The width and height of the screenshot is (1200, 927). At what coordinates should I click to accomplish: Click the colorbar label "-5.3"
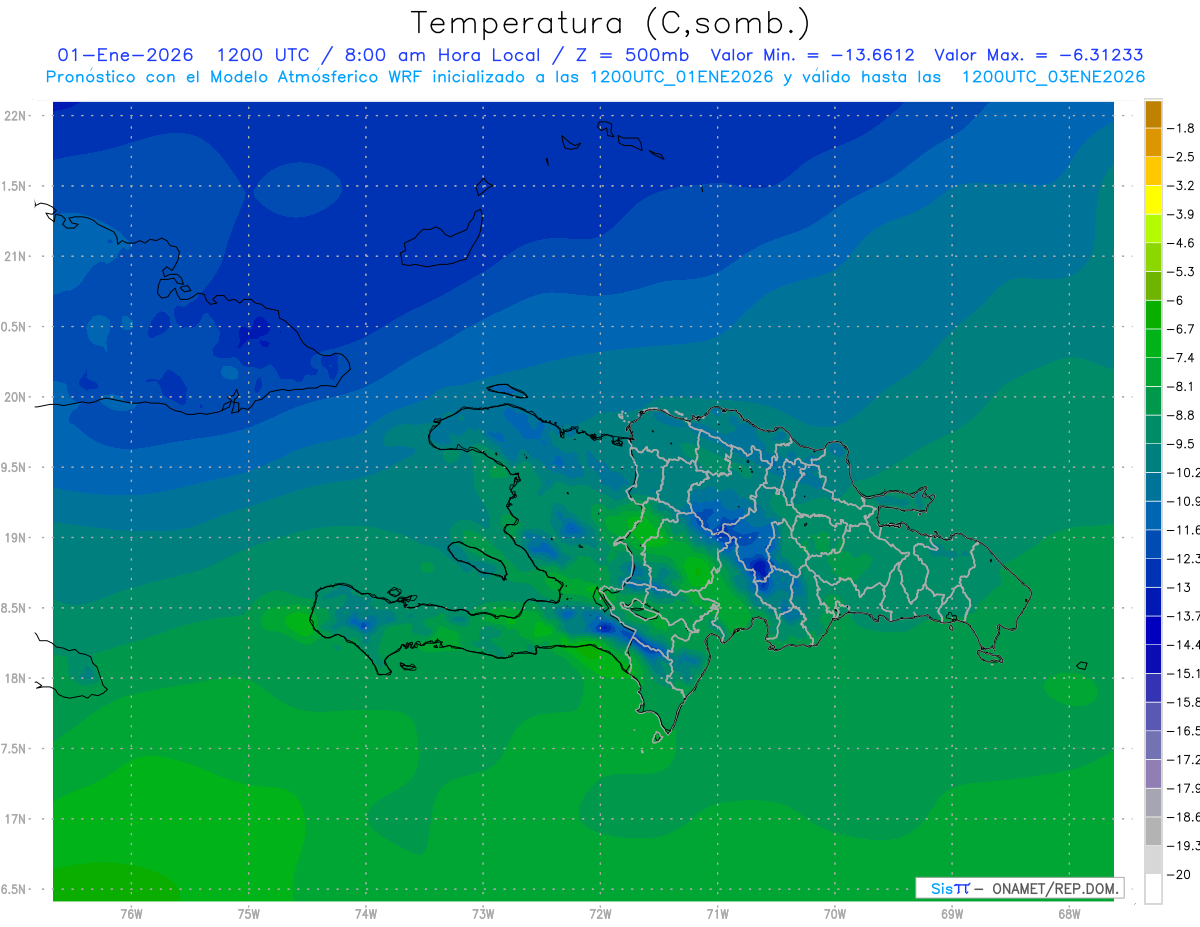[x=1183, y=272]
